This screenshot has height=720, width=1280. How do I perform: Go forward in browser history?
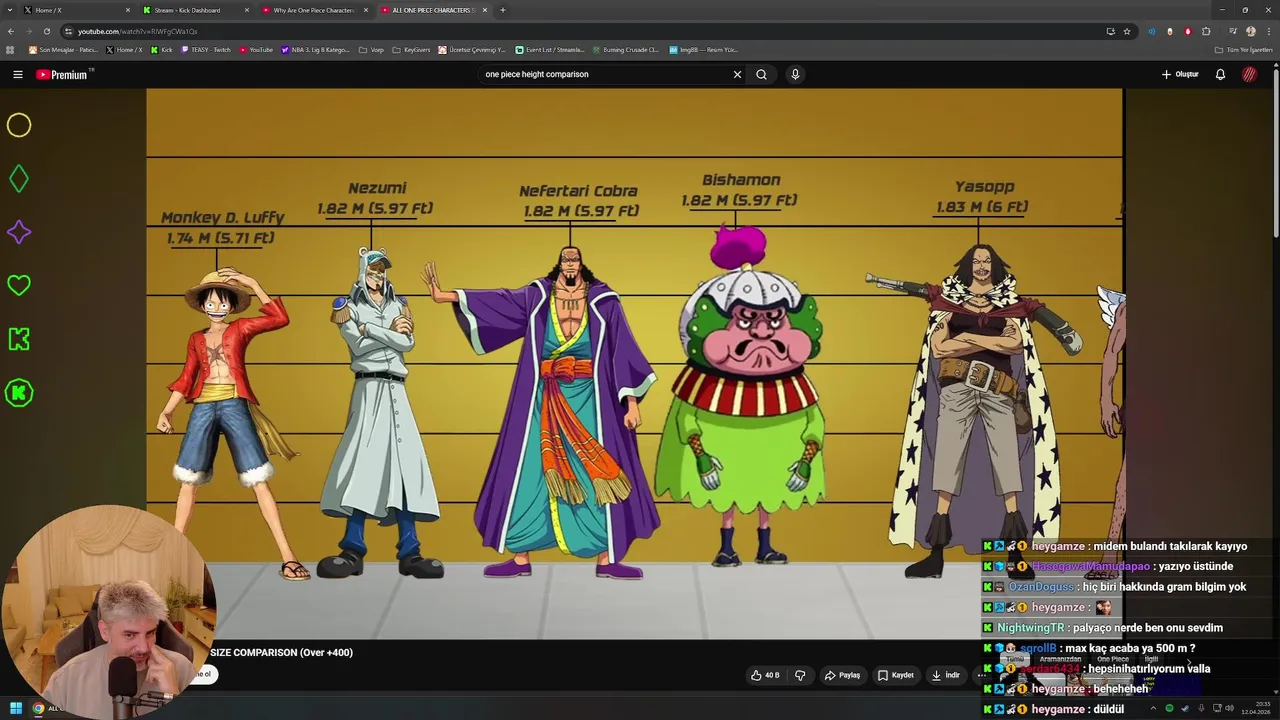28,31
